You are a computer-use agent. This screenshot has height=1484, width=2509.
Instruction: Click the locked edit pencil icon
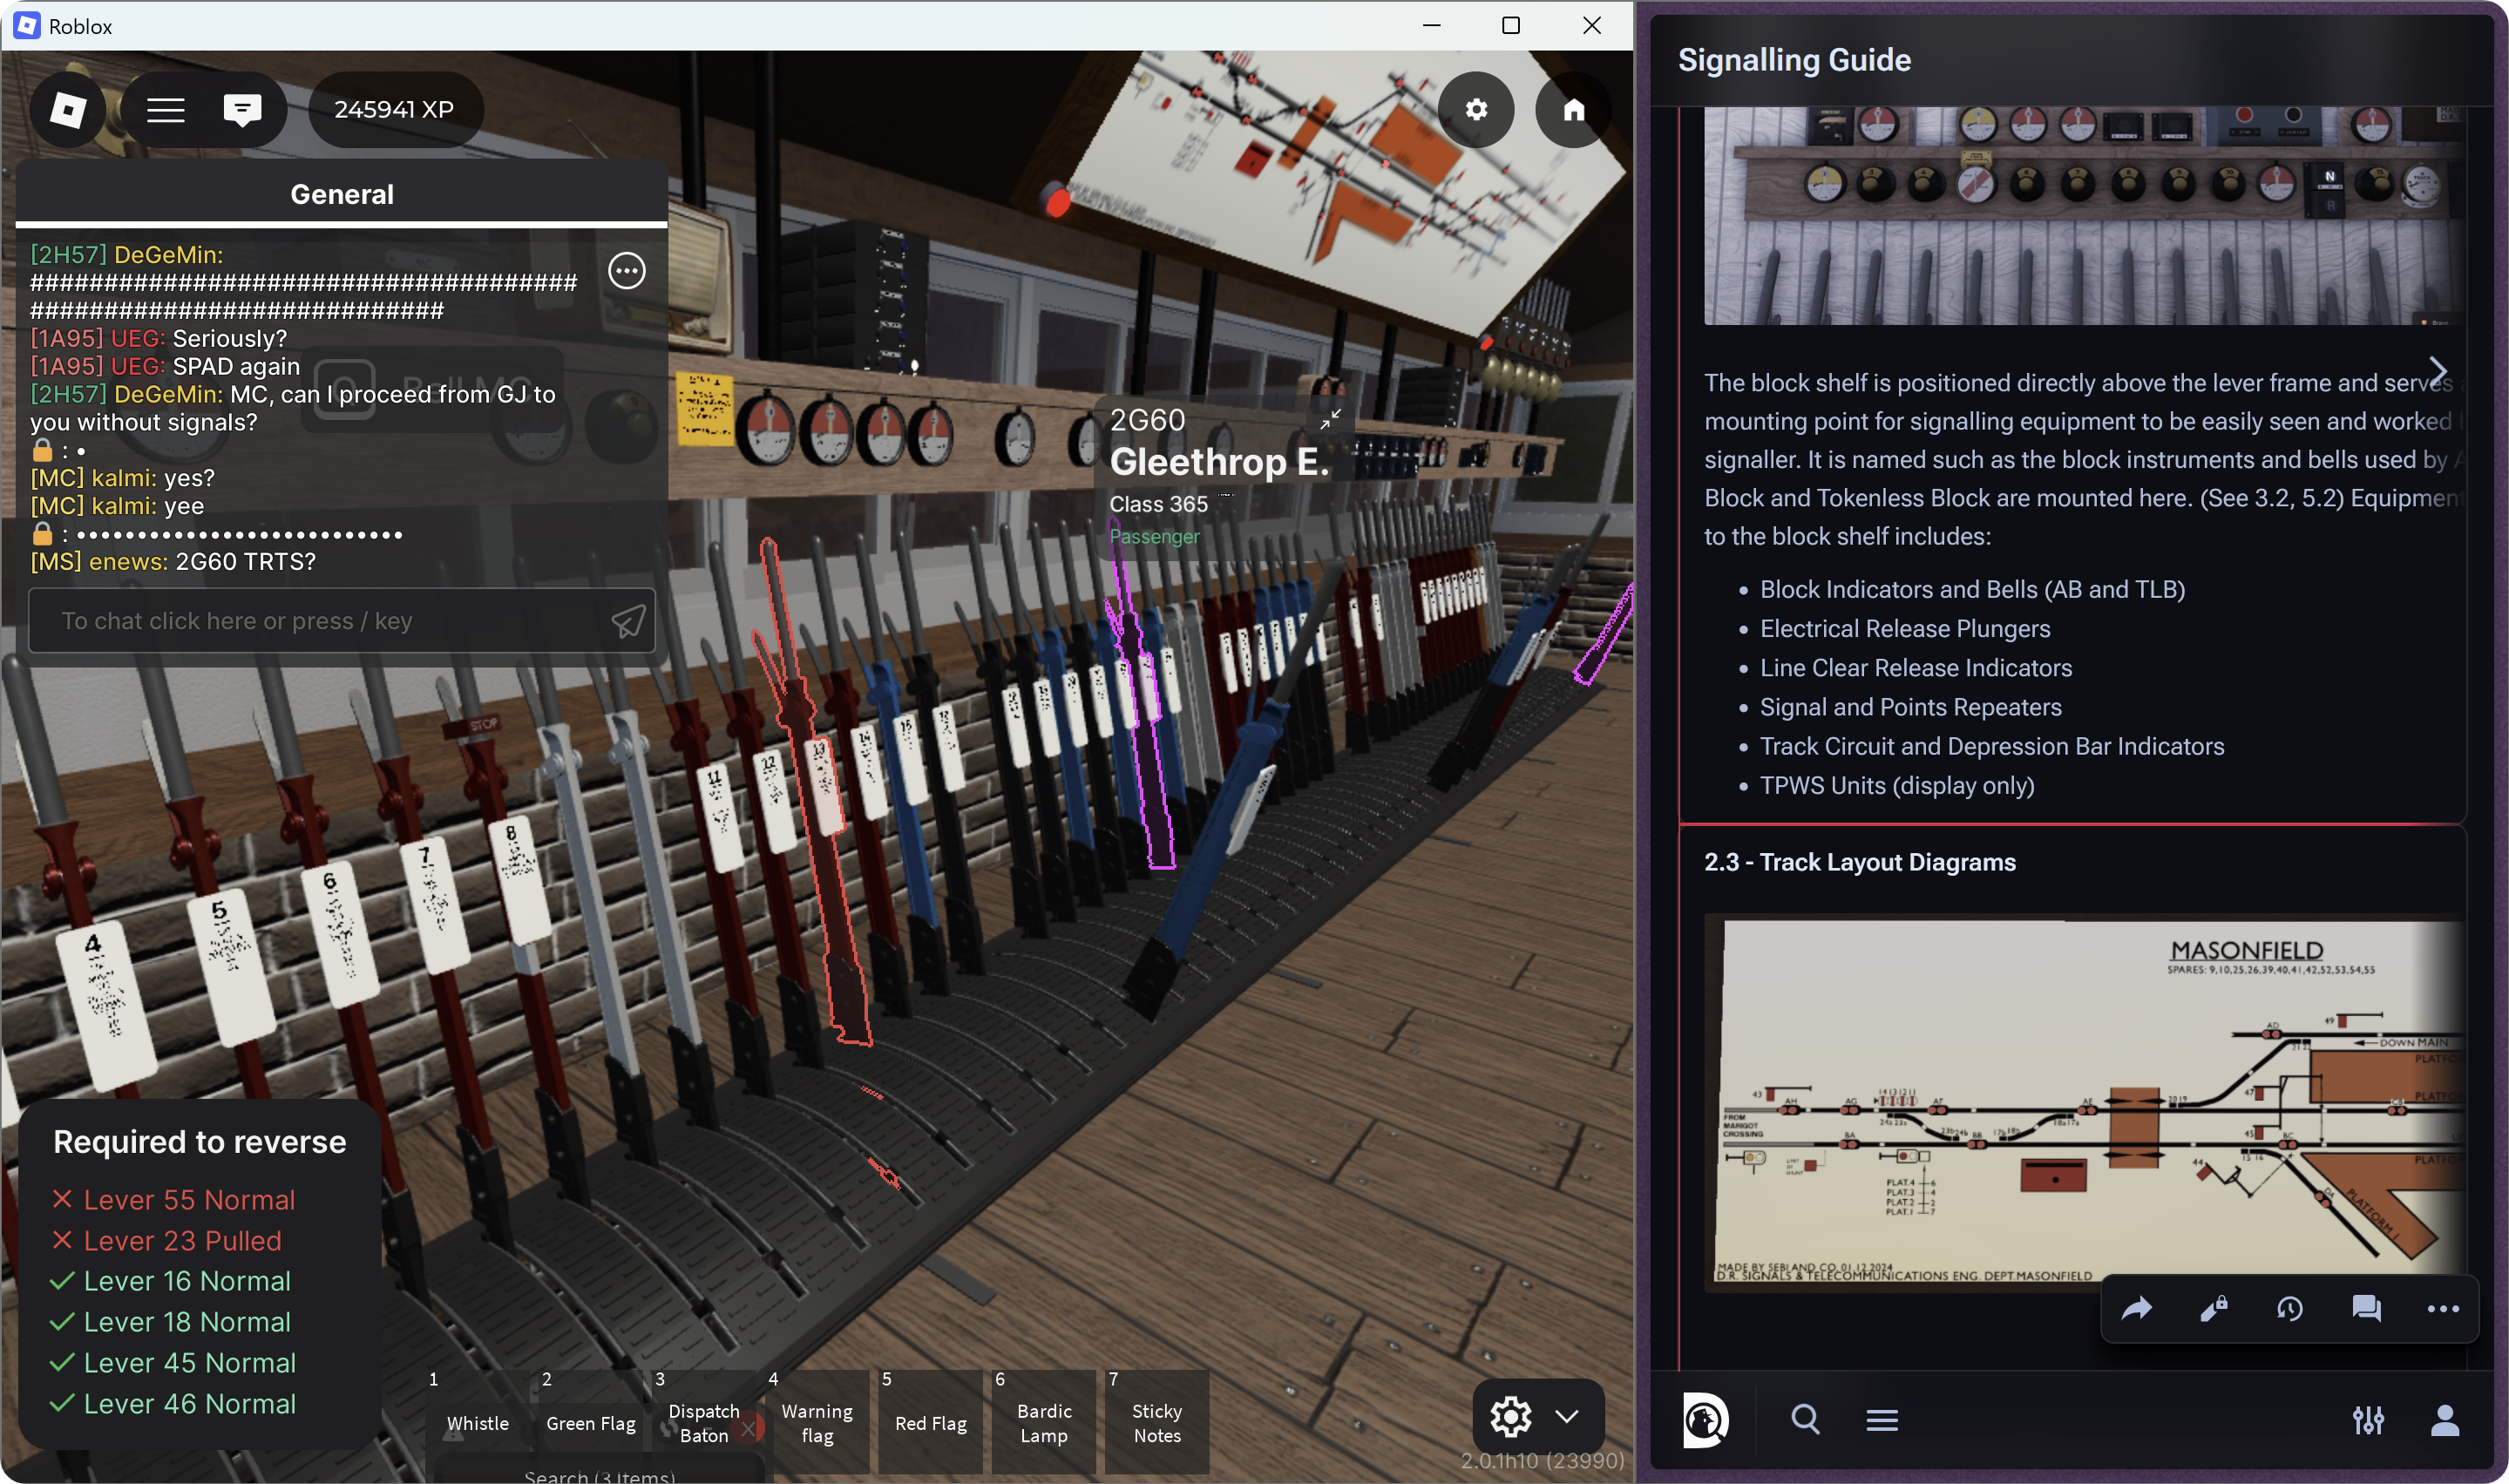[x=2214, y=1308]
